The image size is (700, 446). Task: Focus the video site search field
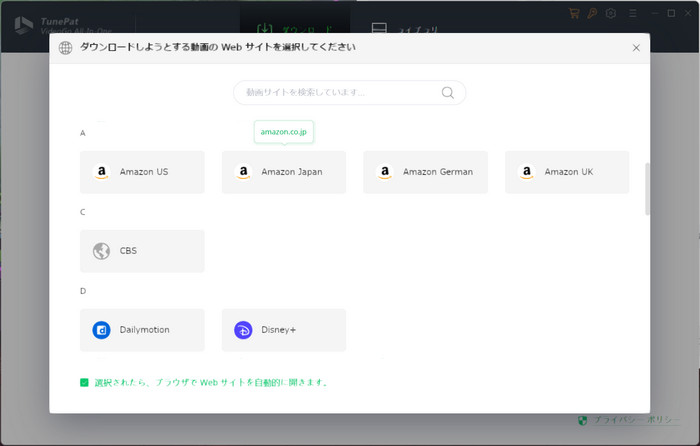[350, 92]
